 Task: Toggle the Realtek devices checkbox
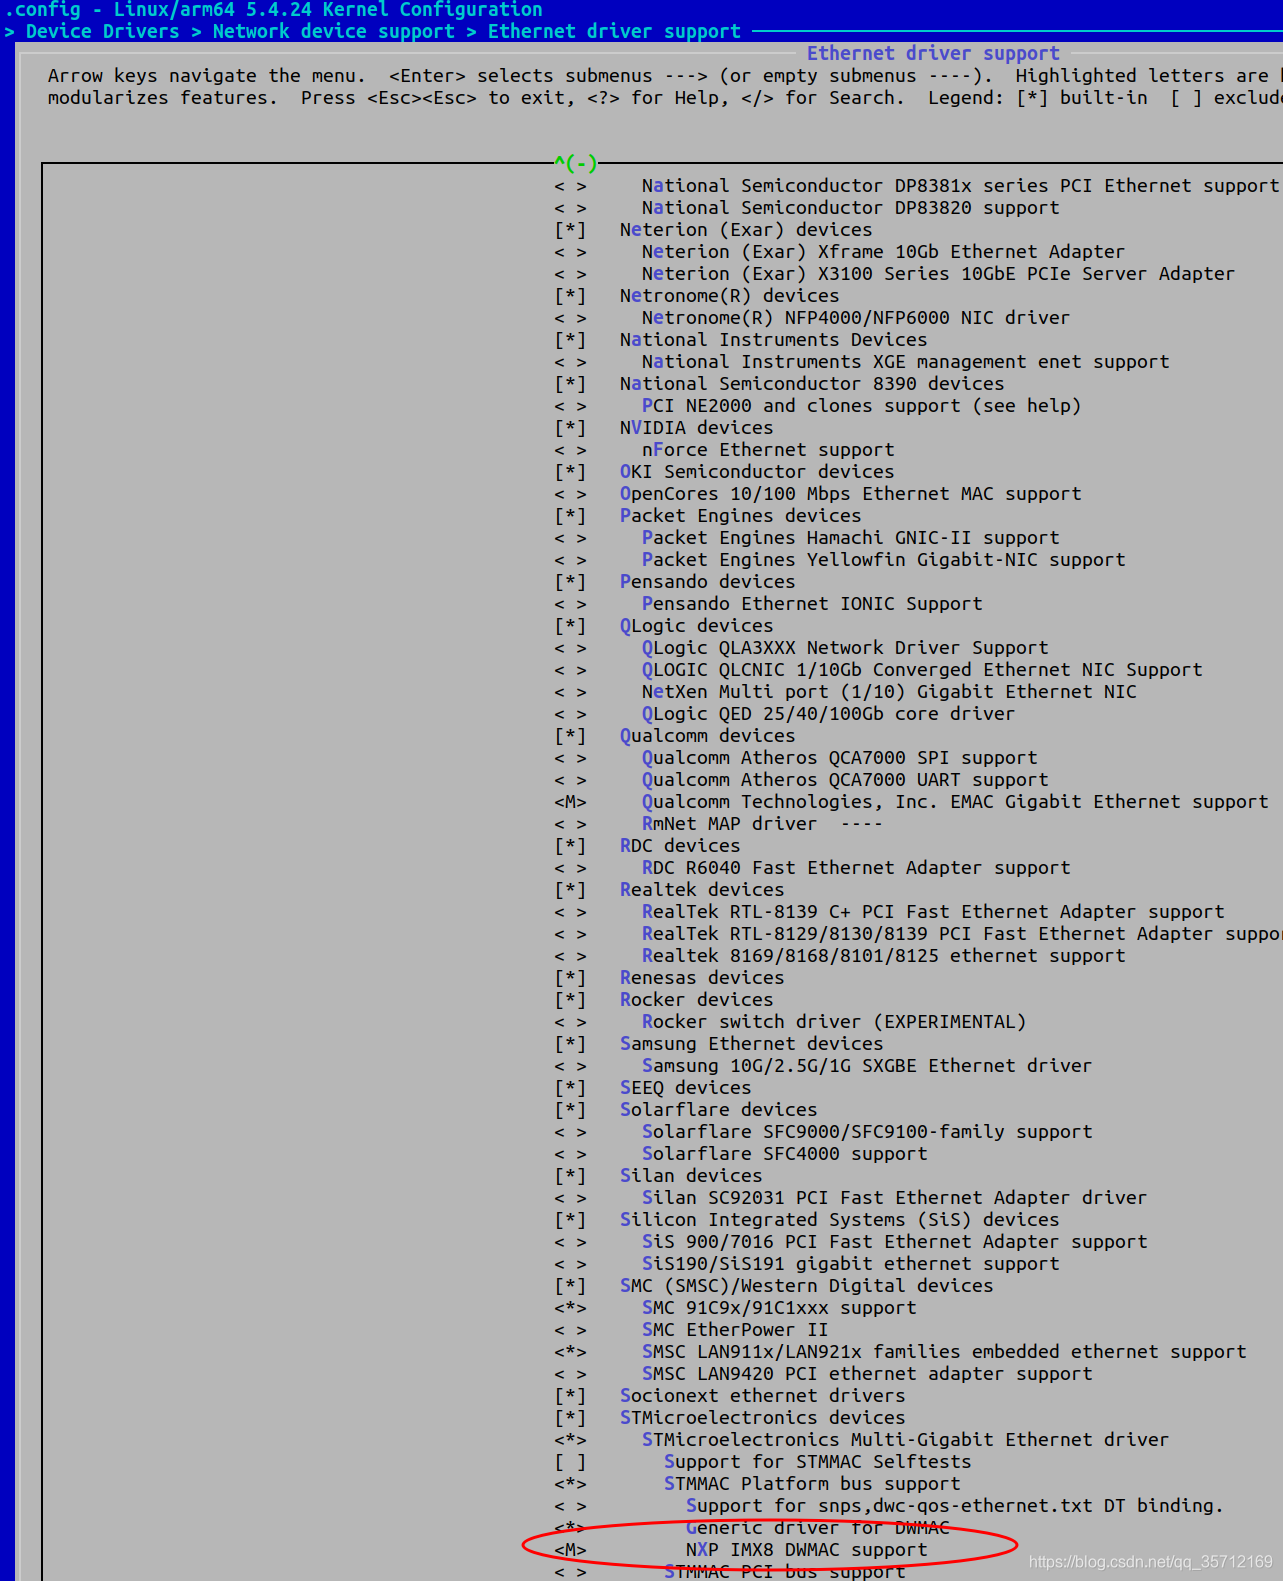pyautogui.click(x=571, y=890)
